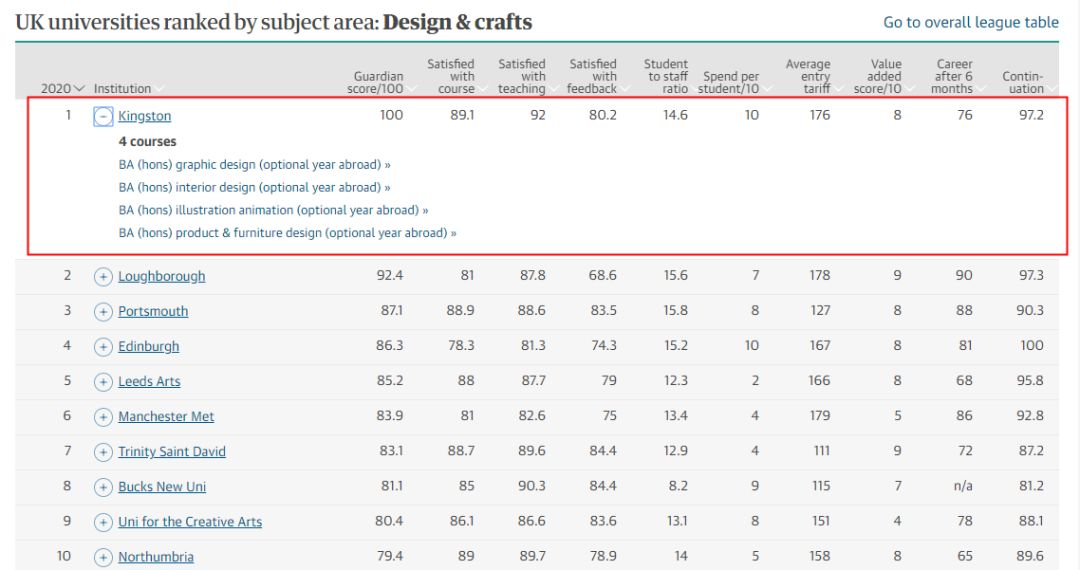Open Uni for the Creative Arts link
Screen dimensions: 1080x570
190,522
